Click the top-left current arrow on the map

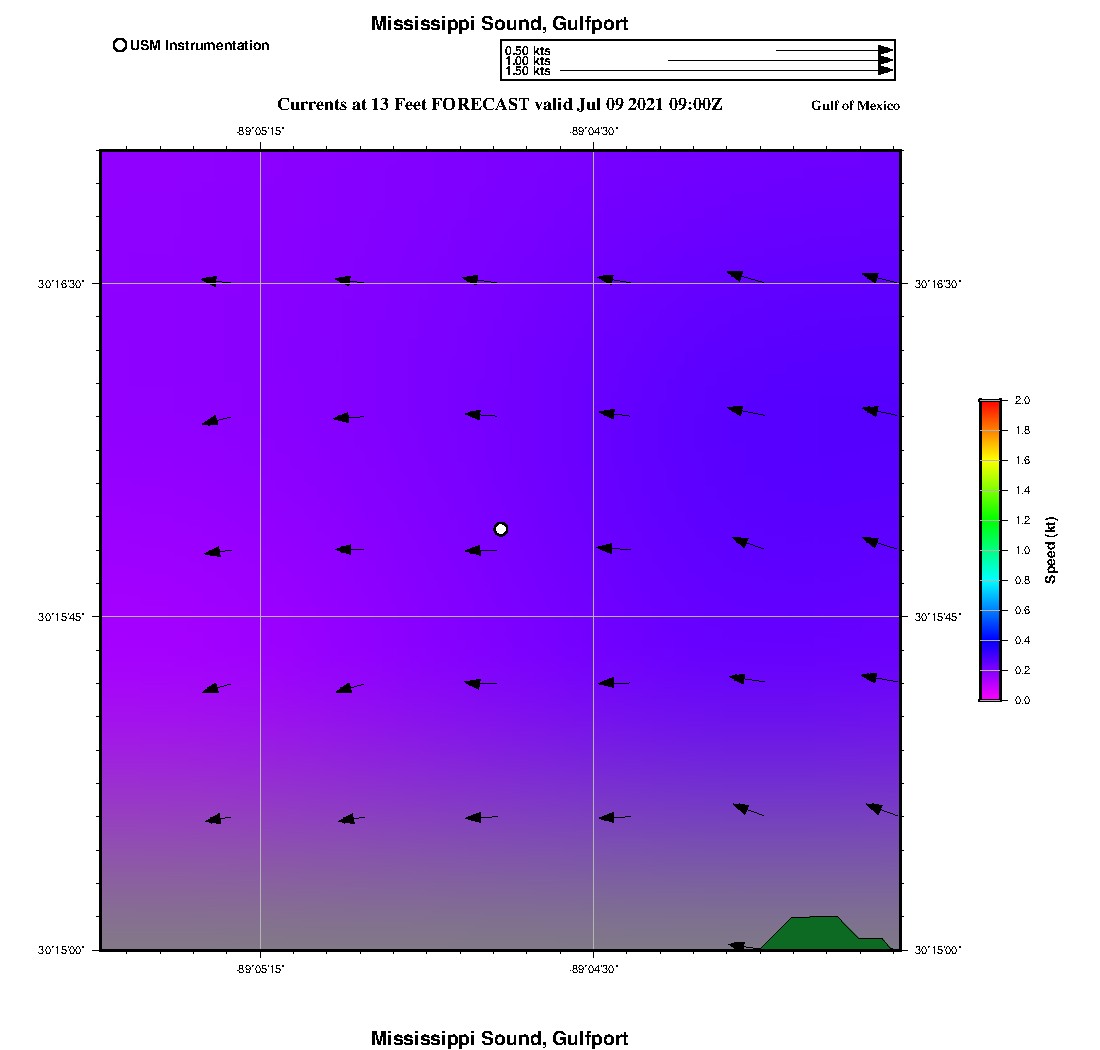coord(215,281)
